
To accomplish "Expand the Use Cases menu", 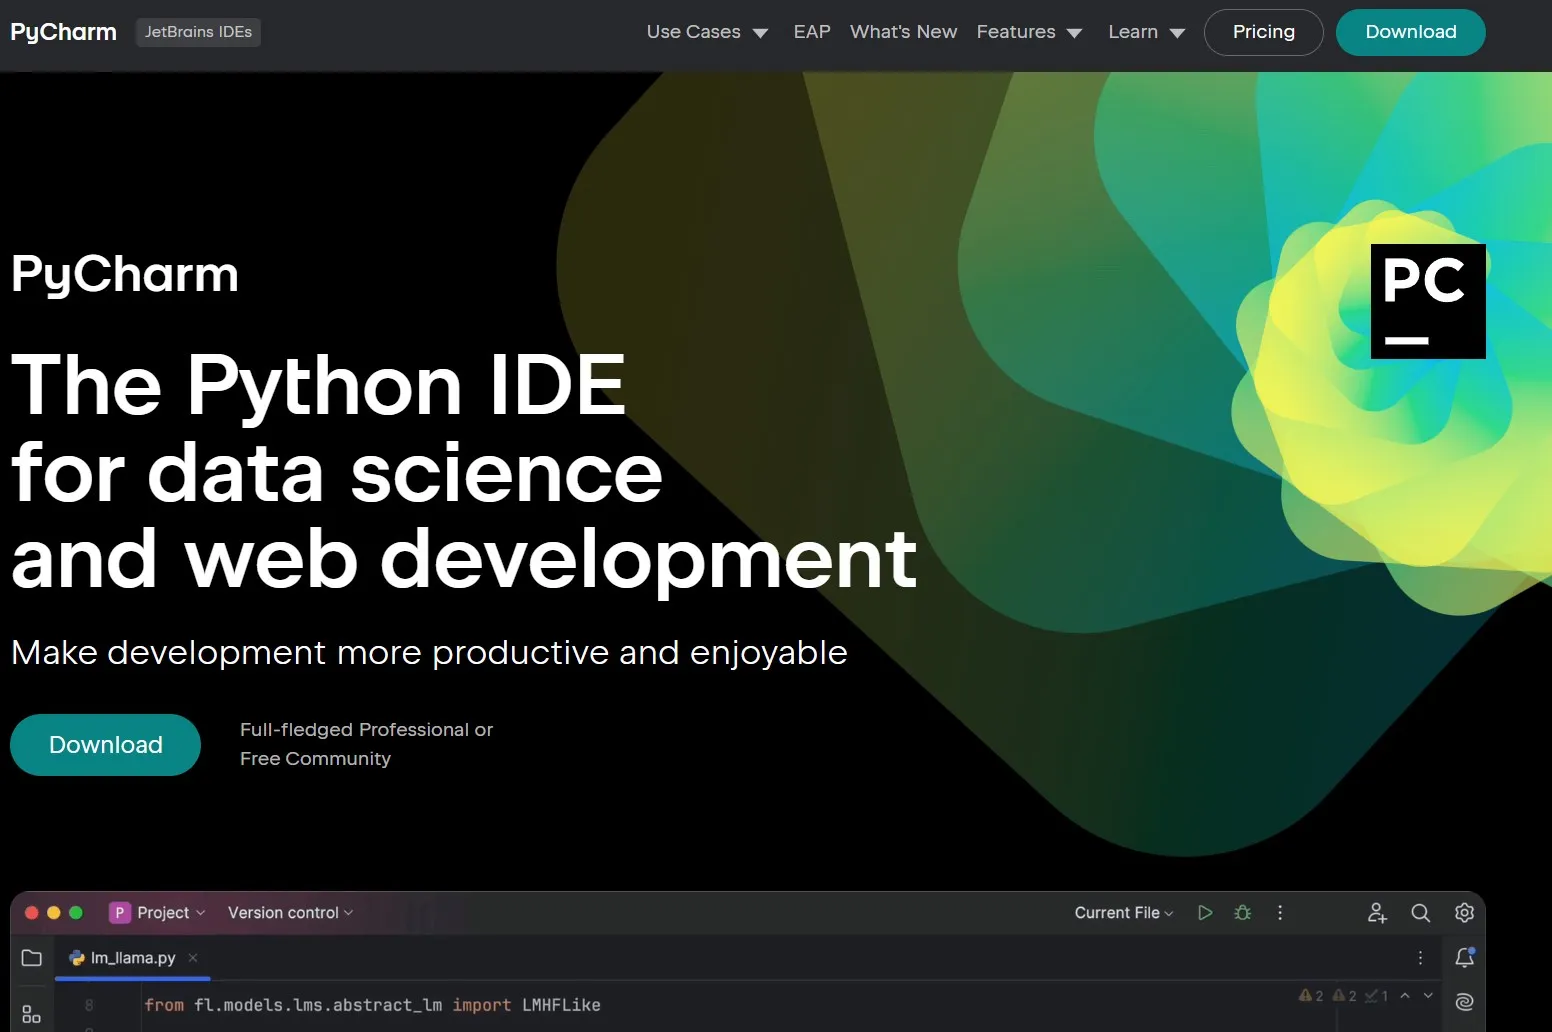I will click(707, 32).
